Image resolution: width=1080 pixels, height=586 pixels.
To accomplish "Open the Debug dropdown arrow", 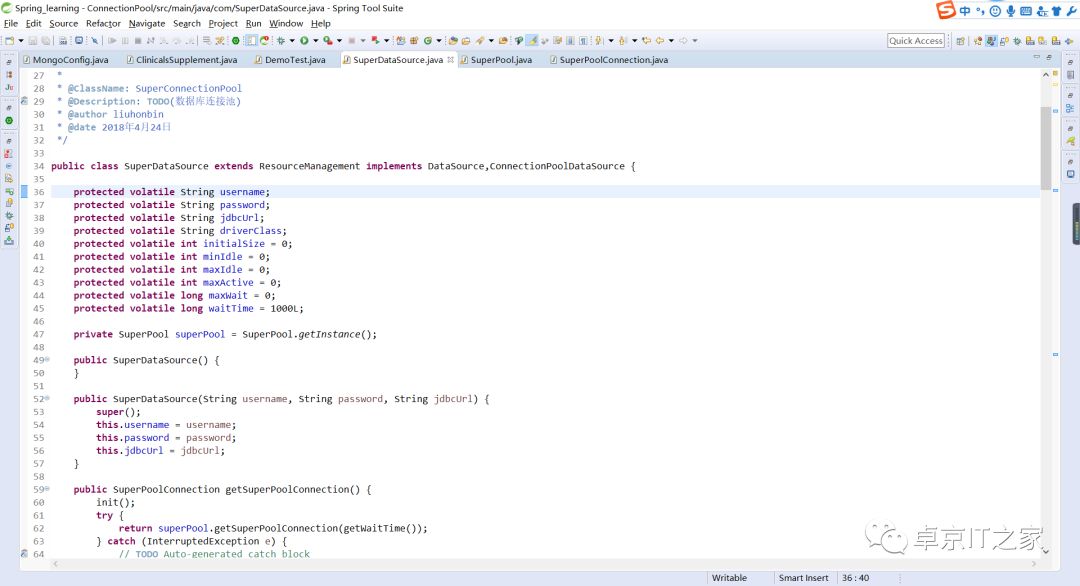I will 292,41.
